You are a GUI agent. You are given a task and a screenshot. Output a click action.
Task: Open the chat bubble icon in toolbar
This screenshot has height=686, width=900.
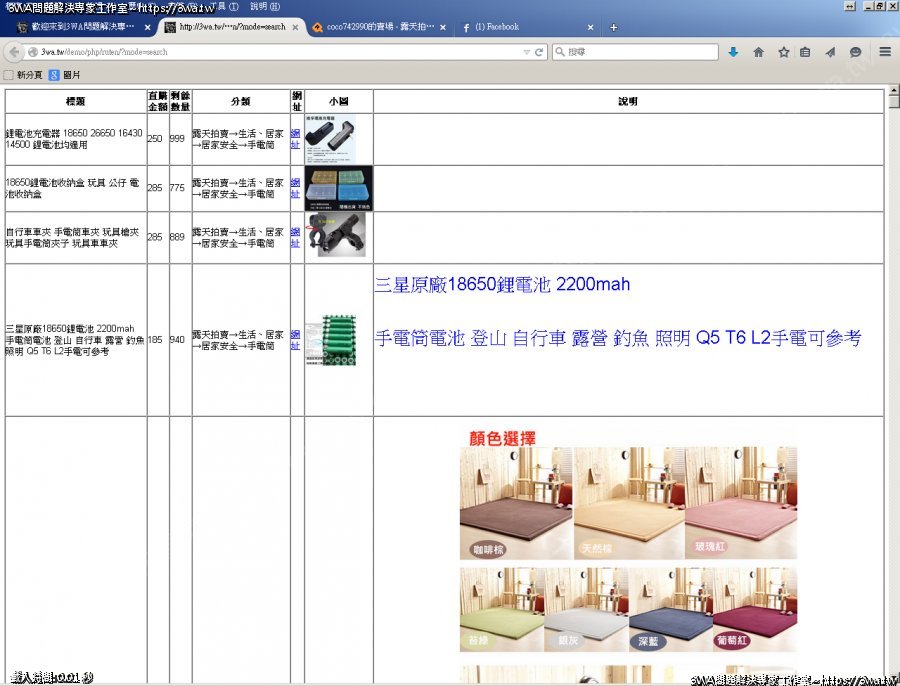pos(855,52)
